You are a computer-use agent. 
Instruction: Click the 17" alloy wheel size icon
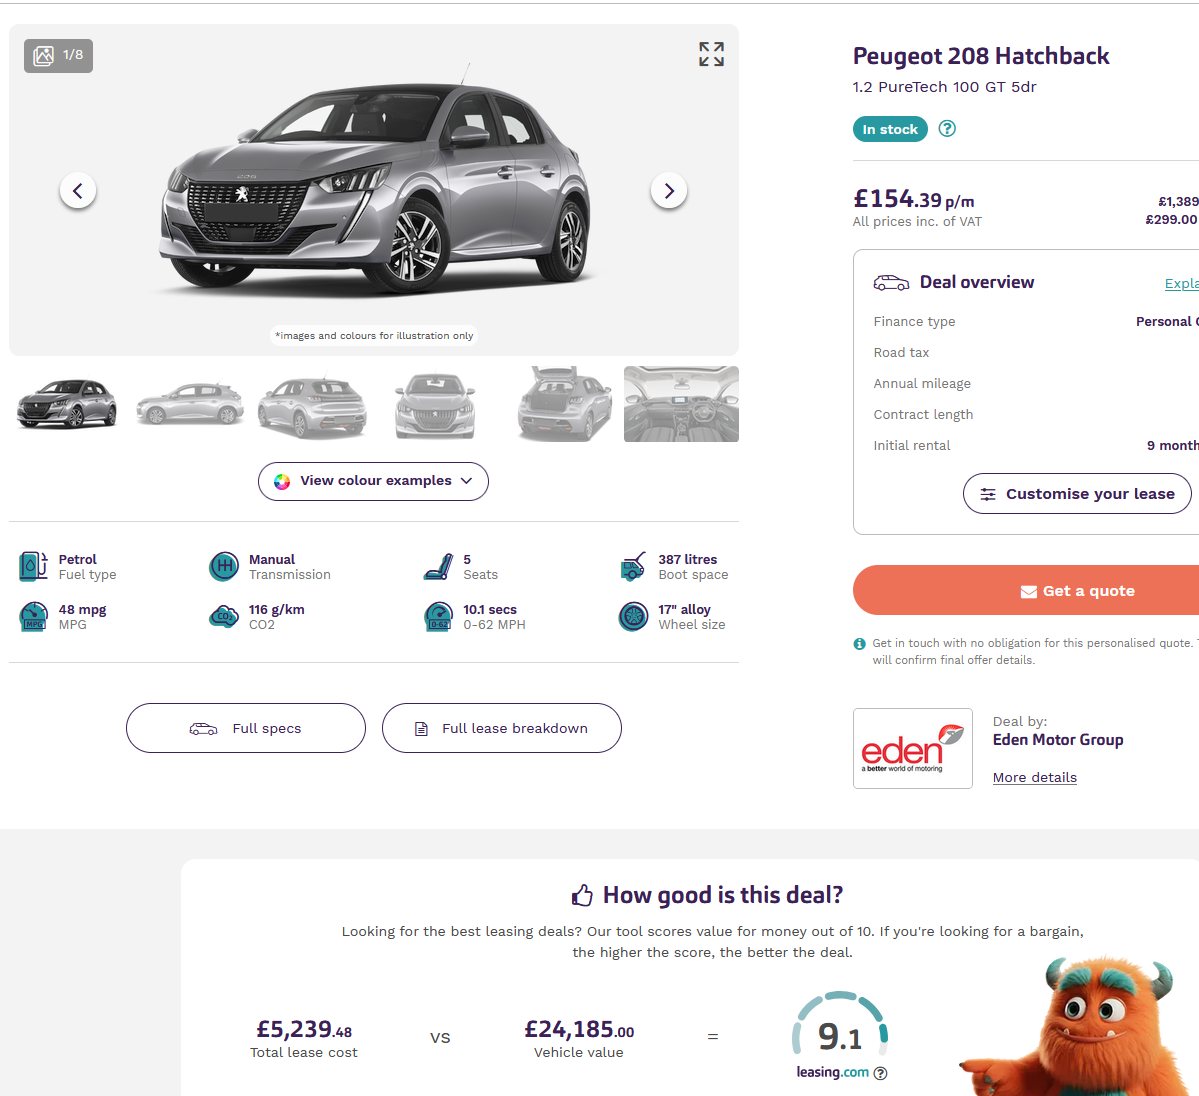click(x=633, y=616)
